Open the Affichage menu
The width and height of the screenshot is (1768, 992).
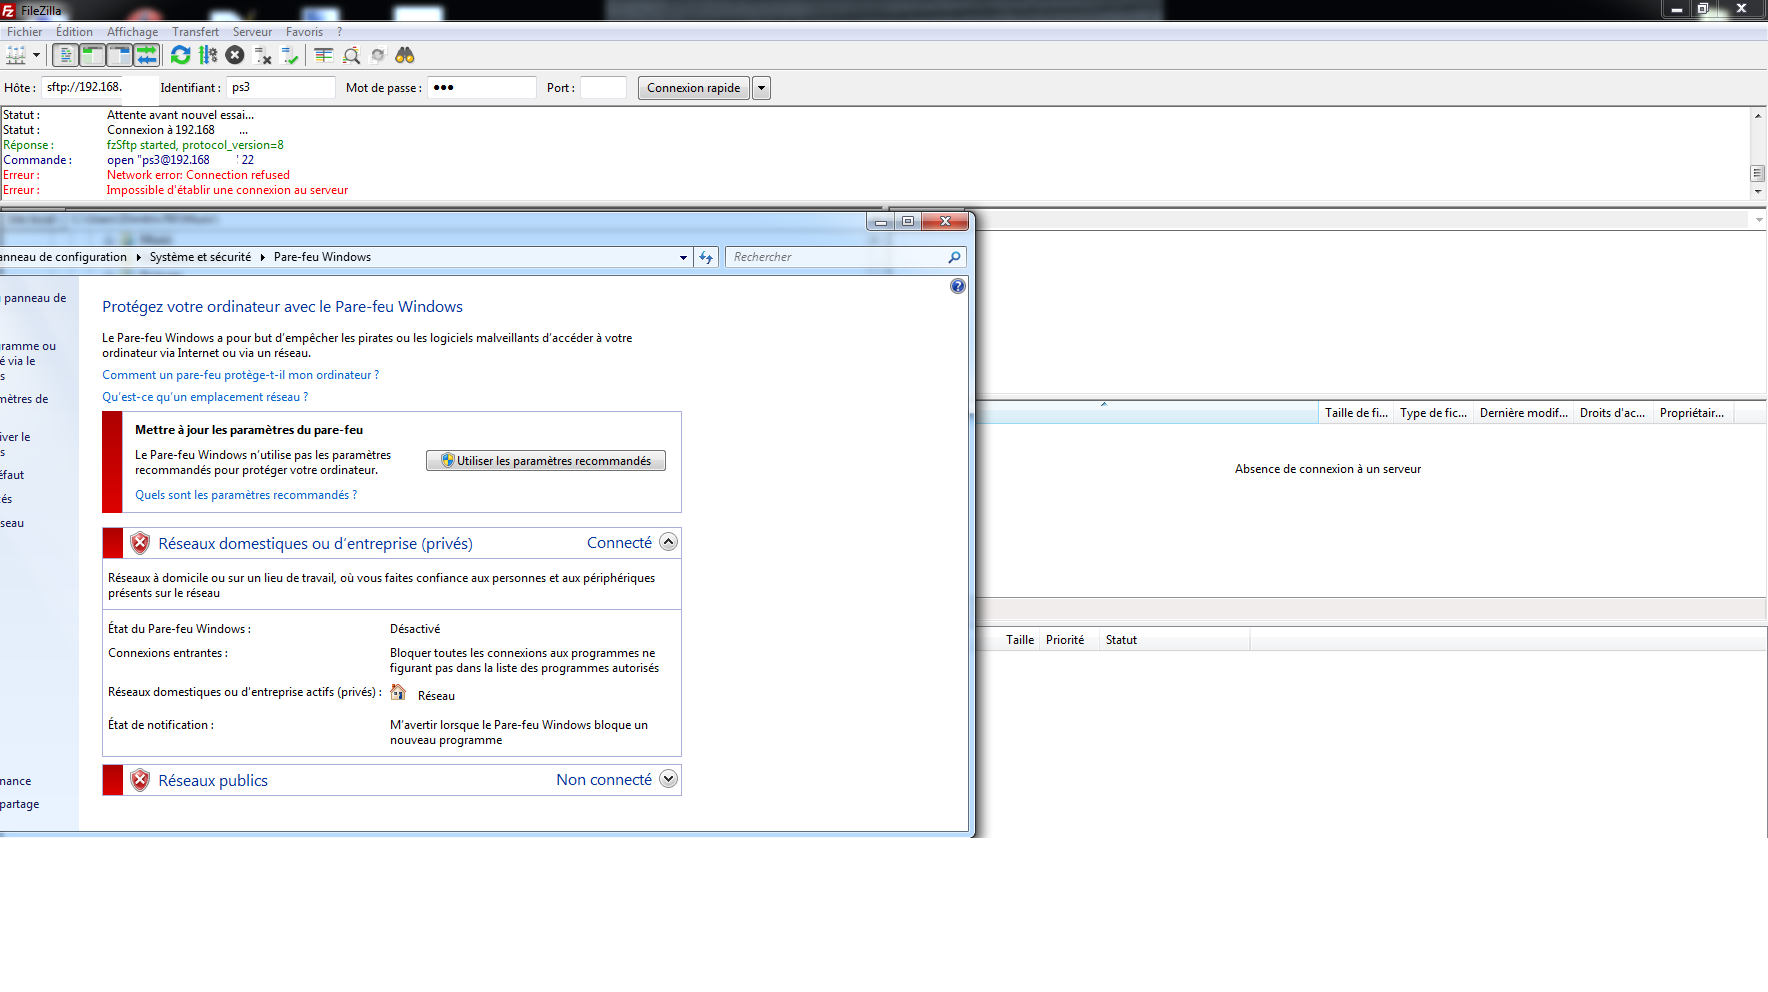[132, 32]
